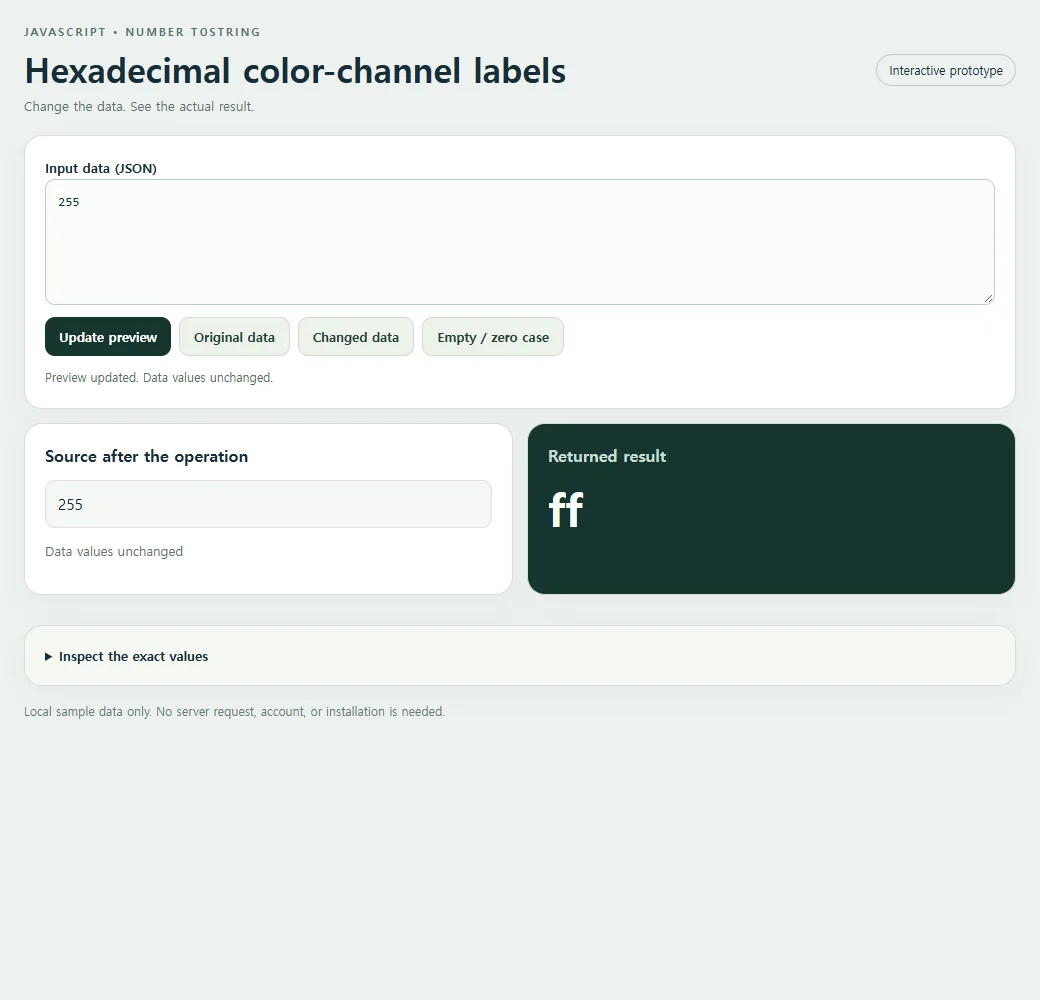Click the Source value 255 box
1040x1000 pixels.
pyautogui.click(x=268, y=504)
